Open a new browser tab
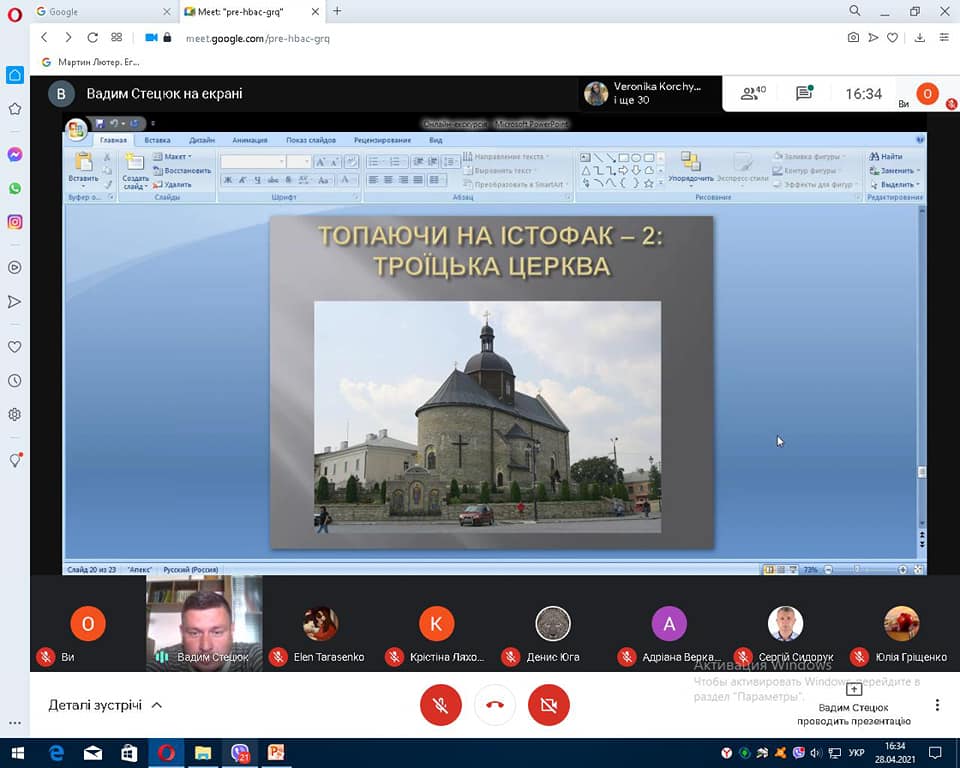The height and width of the screenshot is (768, 960). tap(337, 11)
